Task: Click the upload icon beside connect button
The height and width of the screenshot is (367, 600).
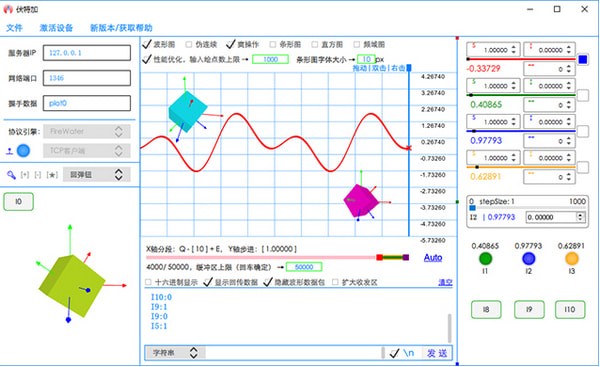Action: click(x=10, y=152)
